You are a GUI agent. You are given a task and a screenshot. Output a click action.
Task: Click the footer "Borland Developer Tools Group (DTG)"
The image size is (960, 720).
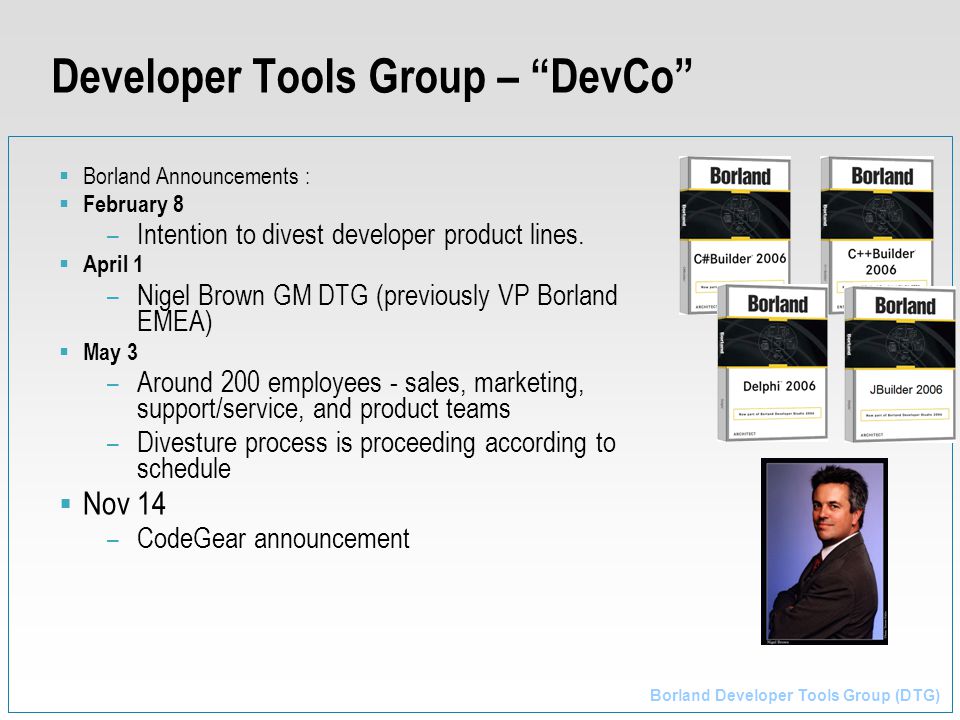click(x=795, y=696)
